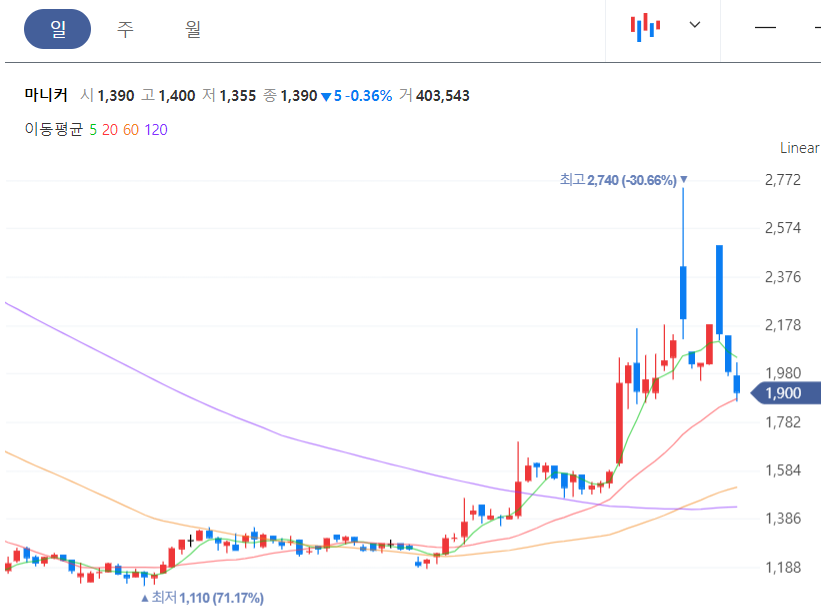Switch to the 월 (monthly) chart tab
Viewport: 821px width, 607px height.
coord(193,29)
